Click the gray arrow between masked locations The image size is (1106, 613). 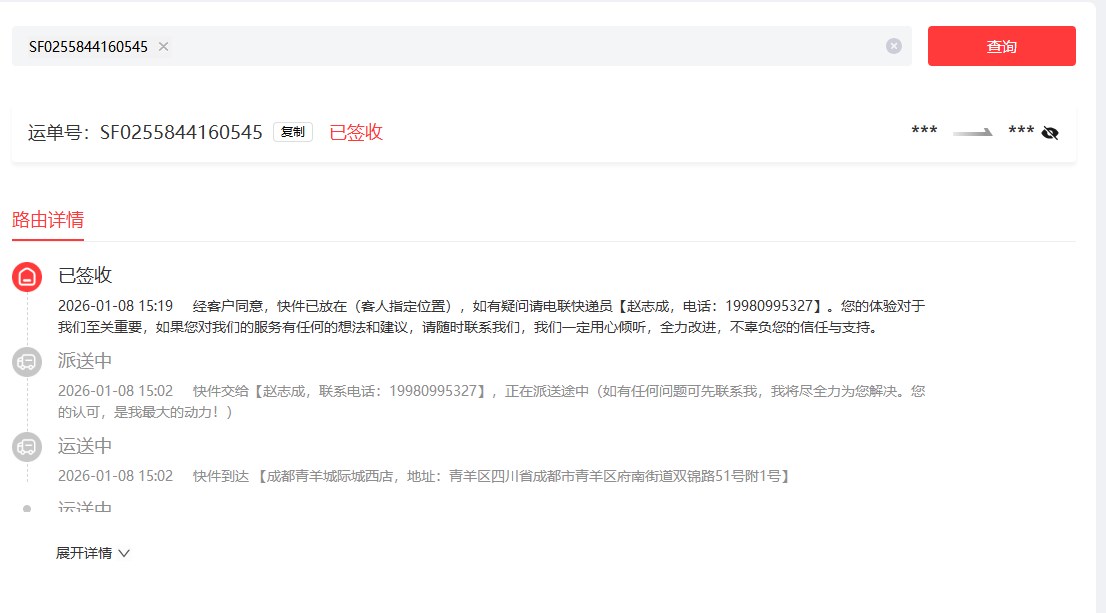972,132
